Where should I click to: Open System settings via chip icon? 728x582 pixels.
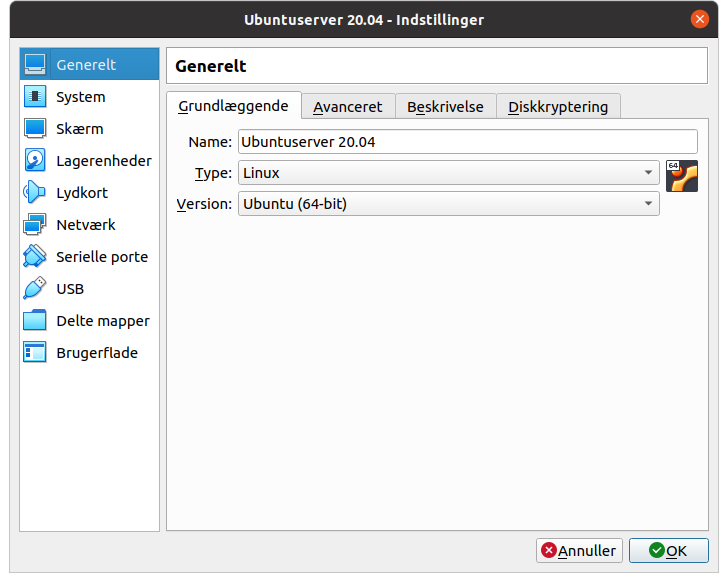(x=35, y=96)
